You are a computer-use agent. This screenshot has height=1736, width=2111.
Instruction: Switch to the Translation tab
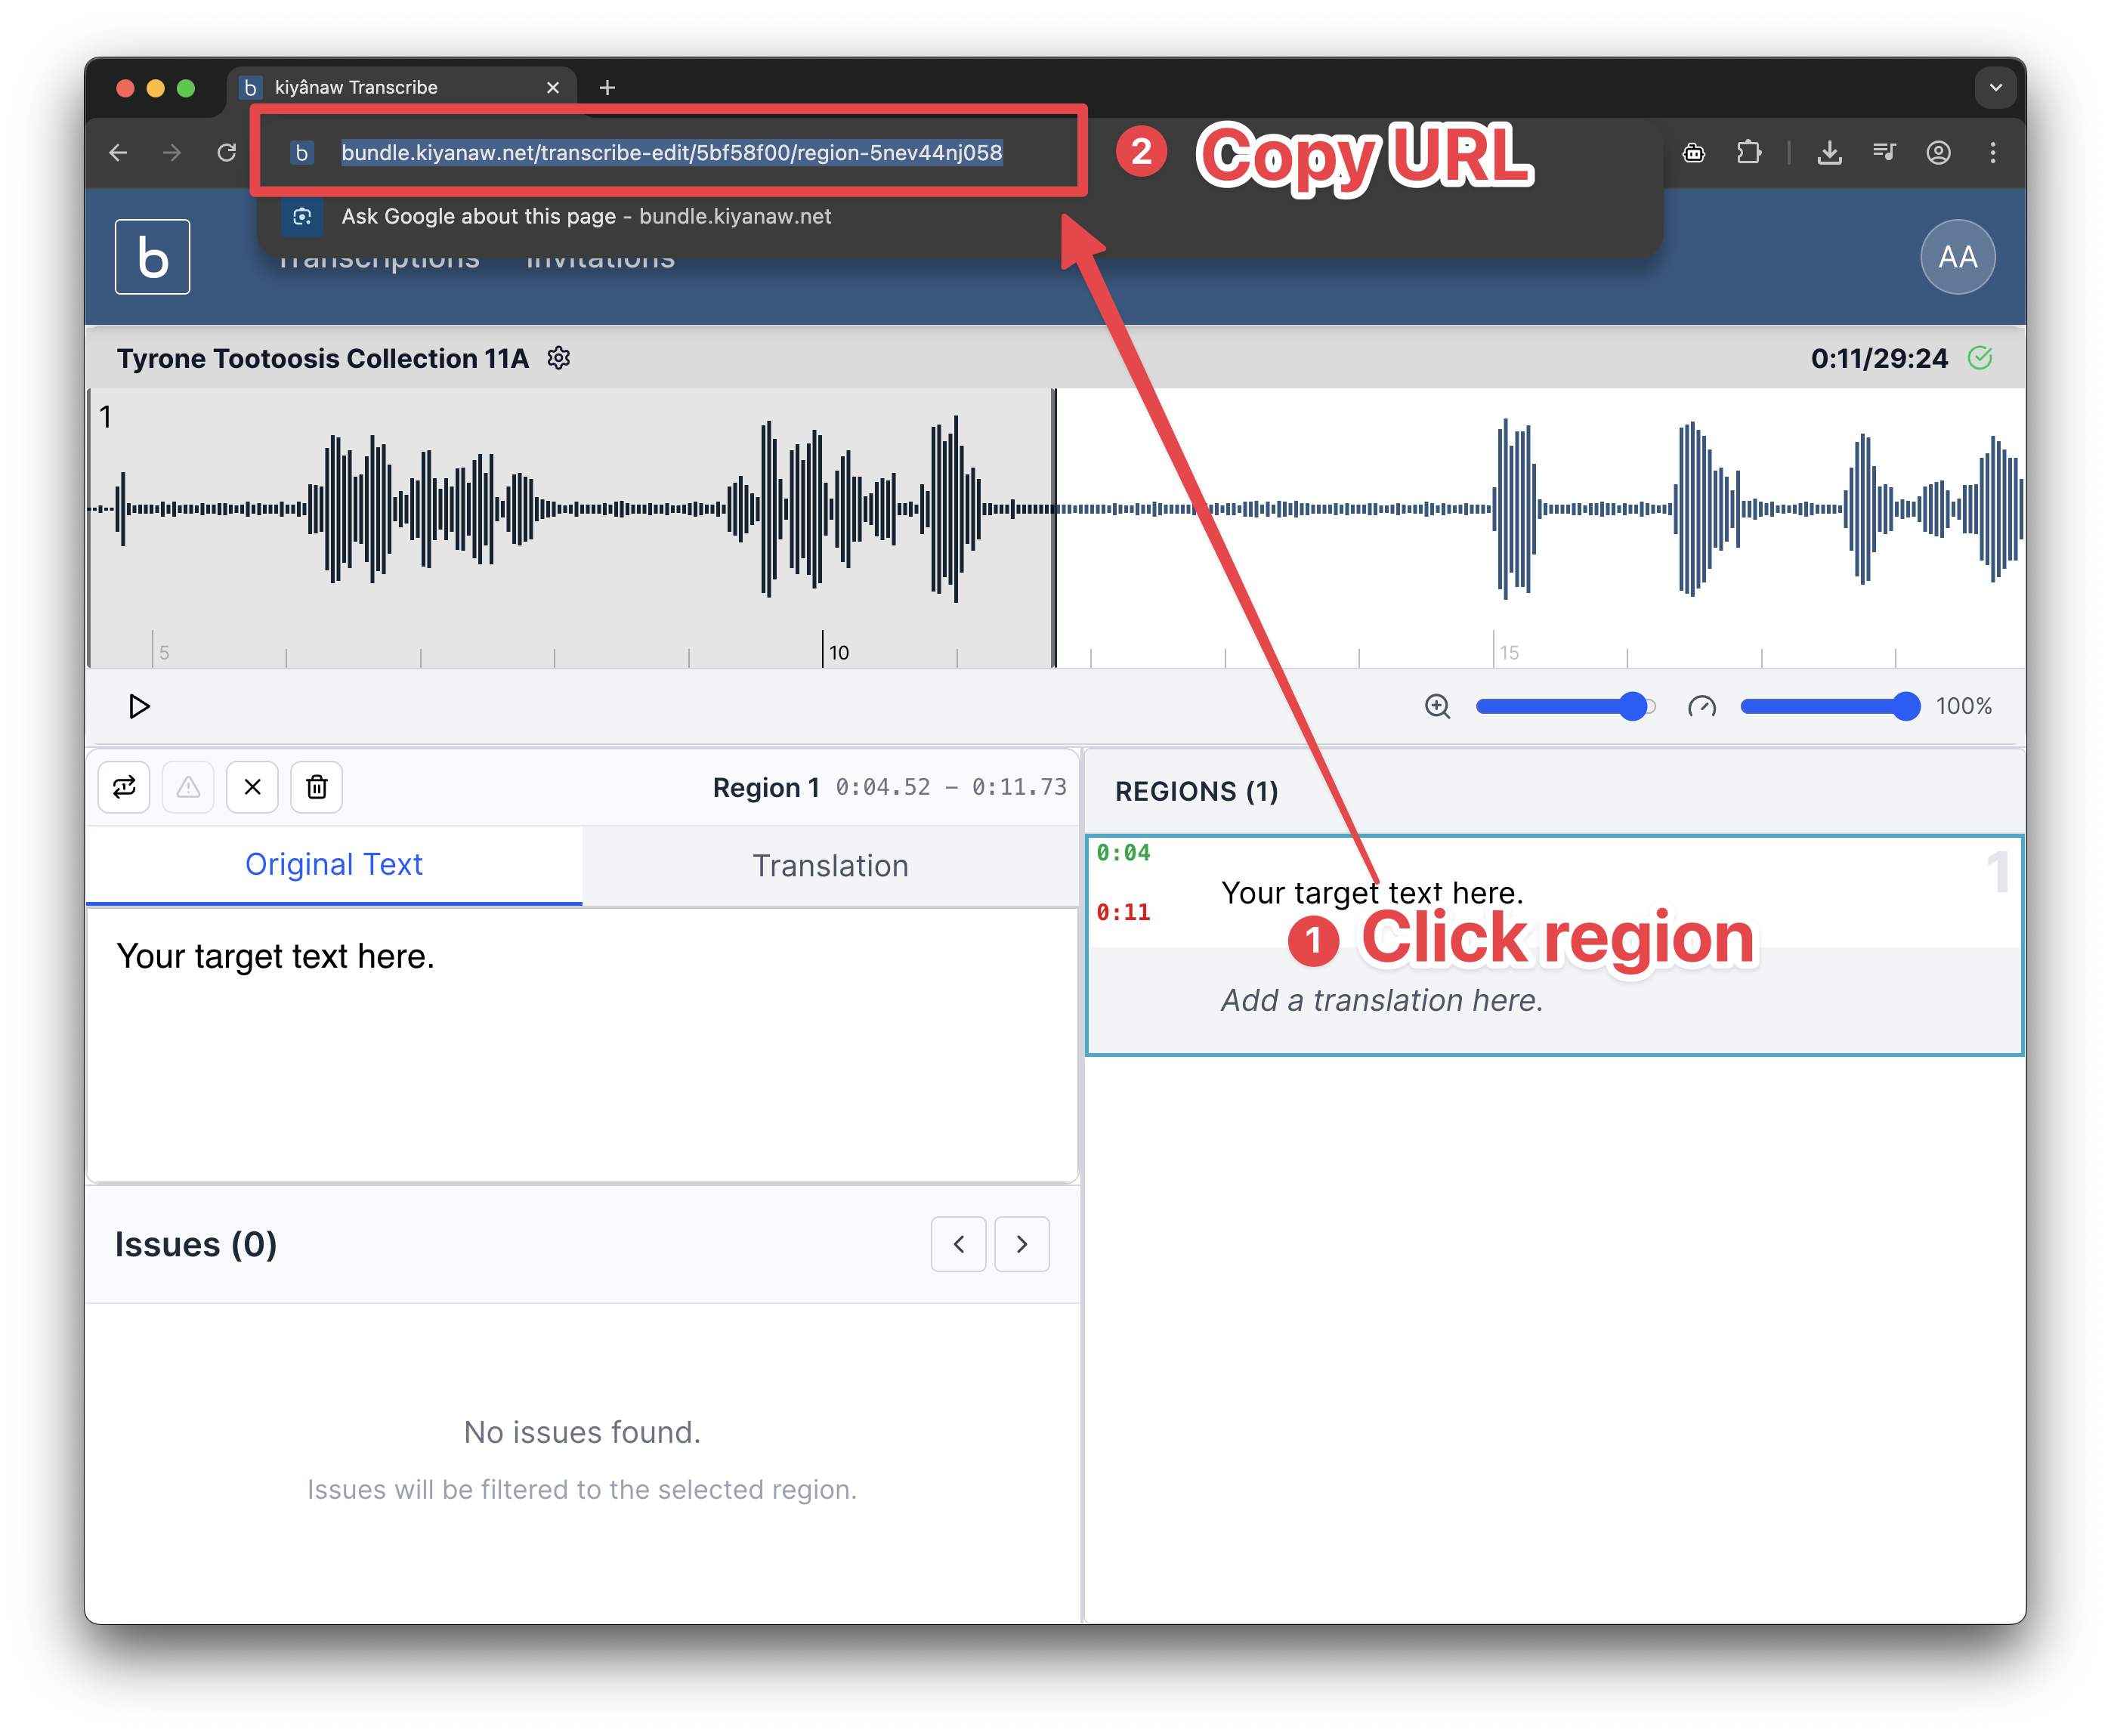tap(830, 866)
